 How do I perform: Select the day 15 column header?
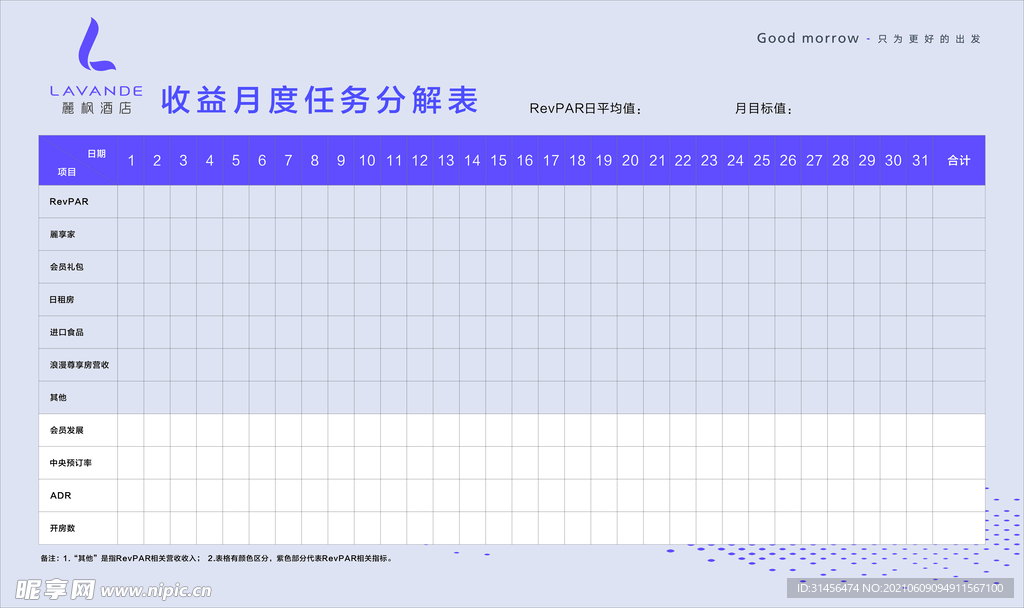[498, 161]
